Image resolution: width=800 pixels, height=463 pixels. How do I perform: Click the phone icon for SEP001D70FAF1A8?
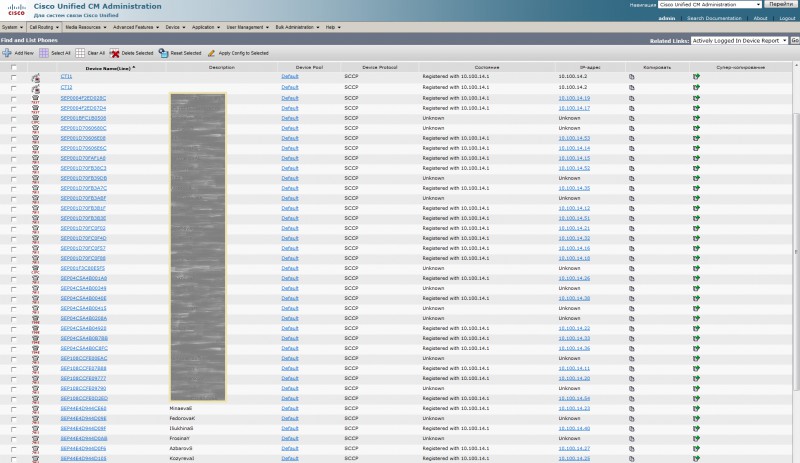(x=35, y=159)
